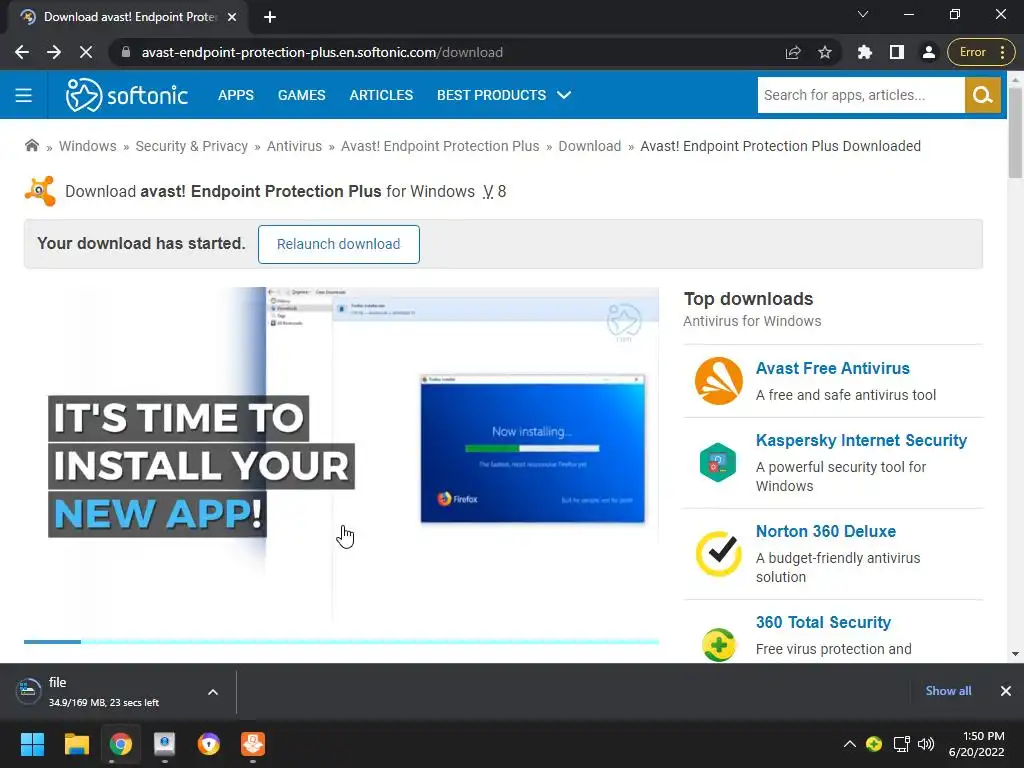Open the Avast Free Antivirus link
The image size is (1024, 768).
click(833, 368)
